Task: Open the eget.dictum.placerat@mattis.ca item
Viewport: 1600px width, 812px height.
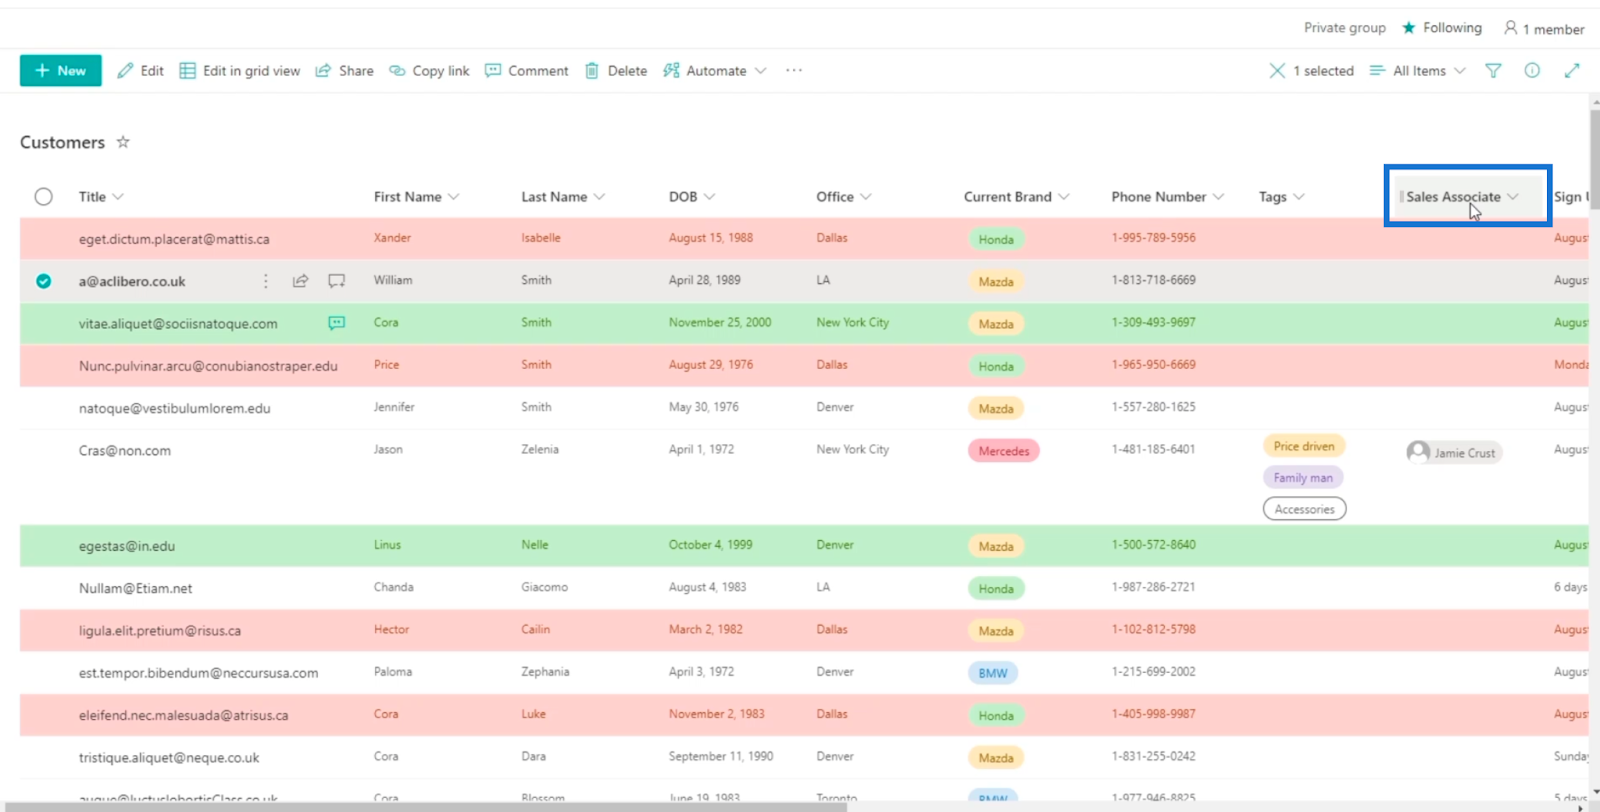Action: click(x=174, y=239)
